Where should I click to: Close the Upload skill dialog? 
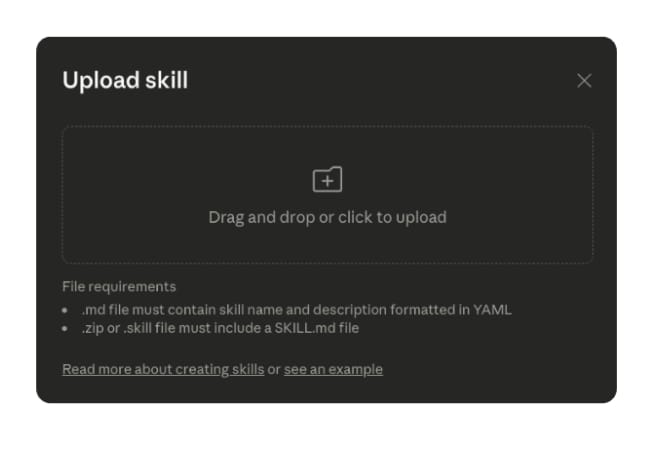[584, 81]
